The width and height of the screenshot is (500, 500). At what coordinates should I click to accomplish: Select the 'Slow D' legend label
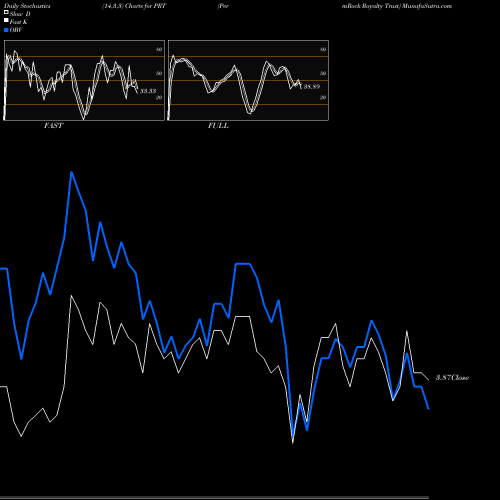(x=20, y=14)
